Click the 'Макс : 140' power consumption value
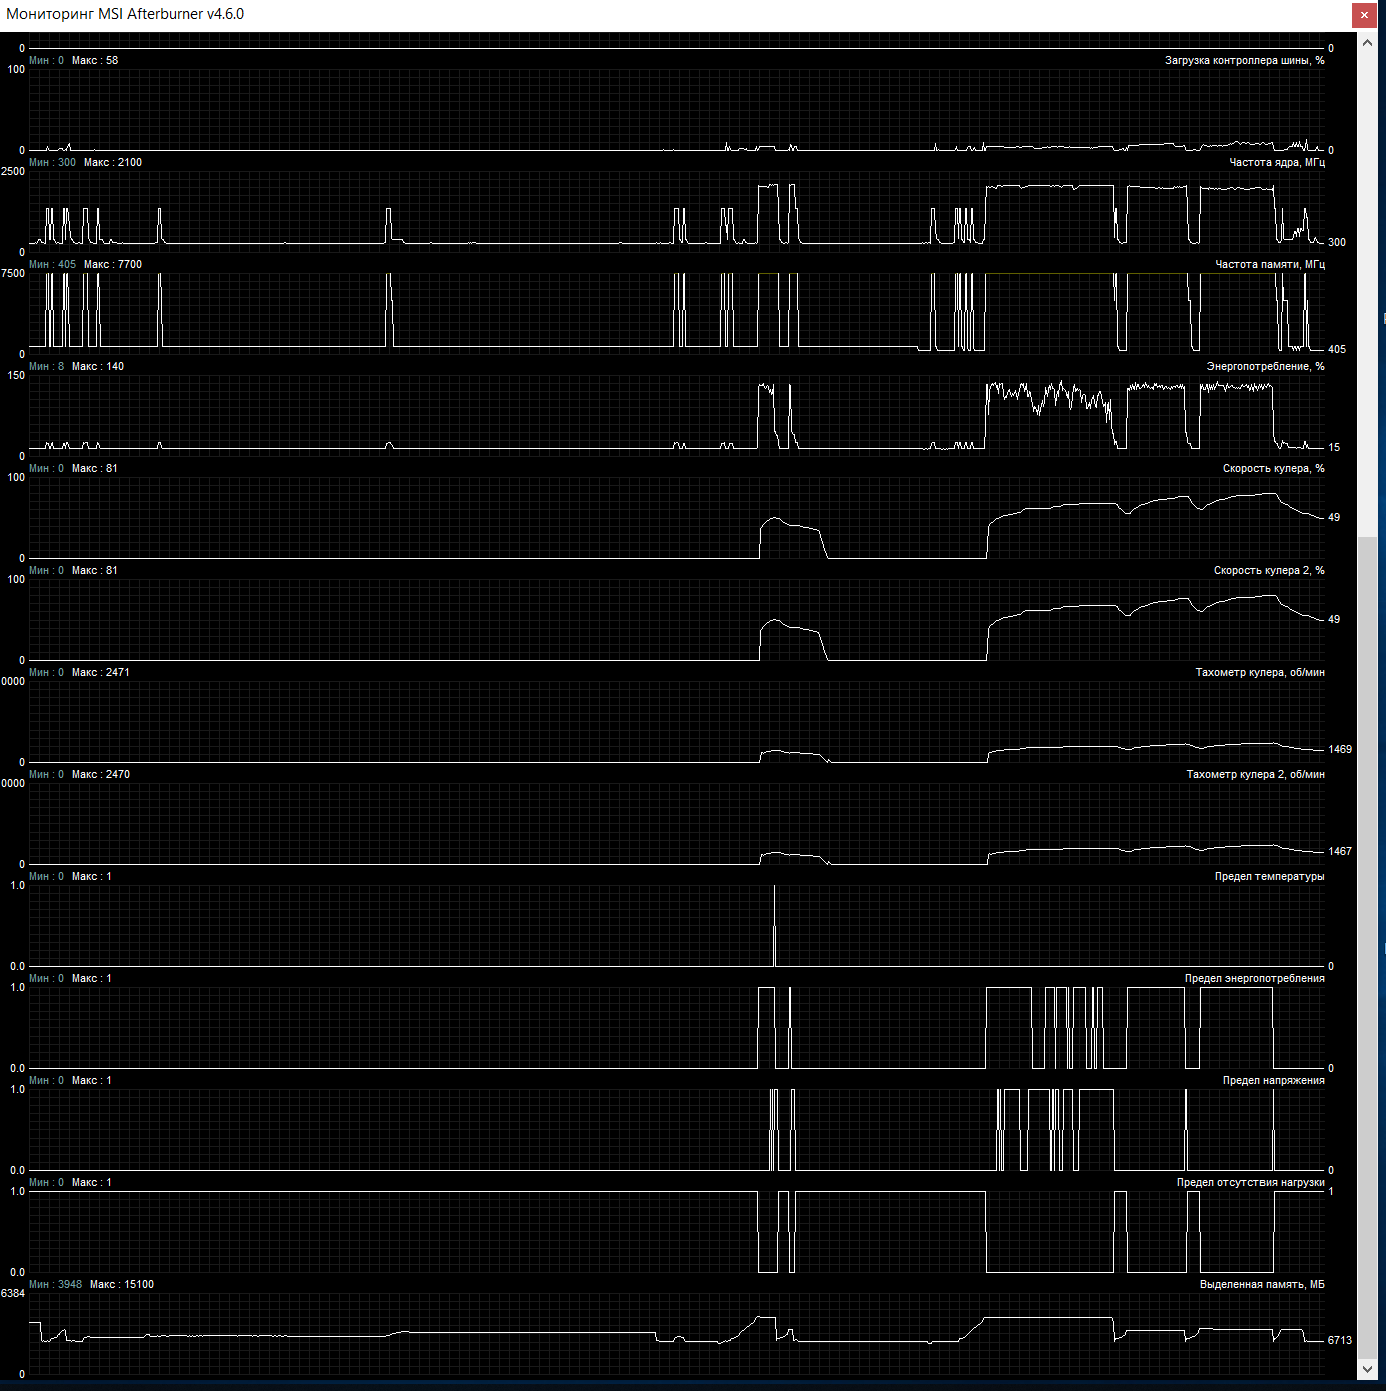 98,366
